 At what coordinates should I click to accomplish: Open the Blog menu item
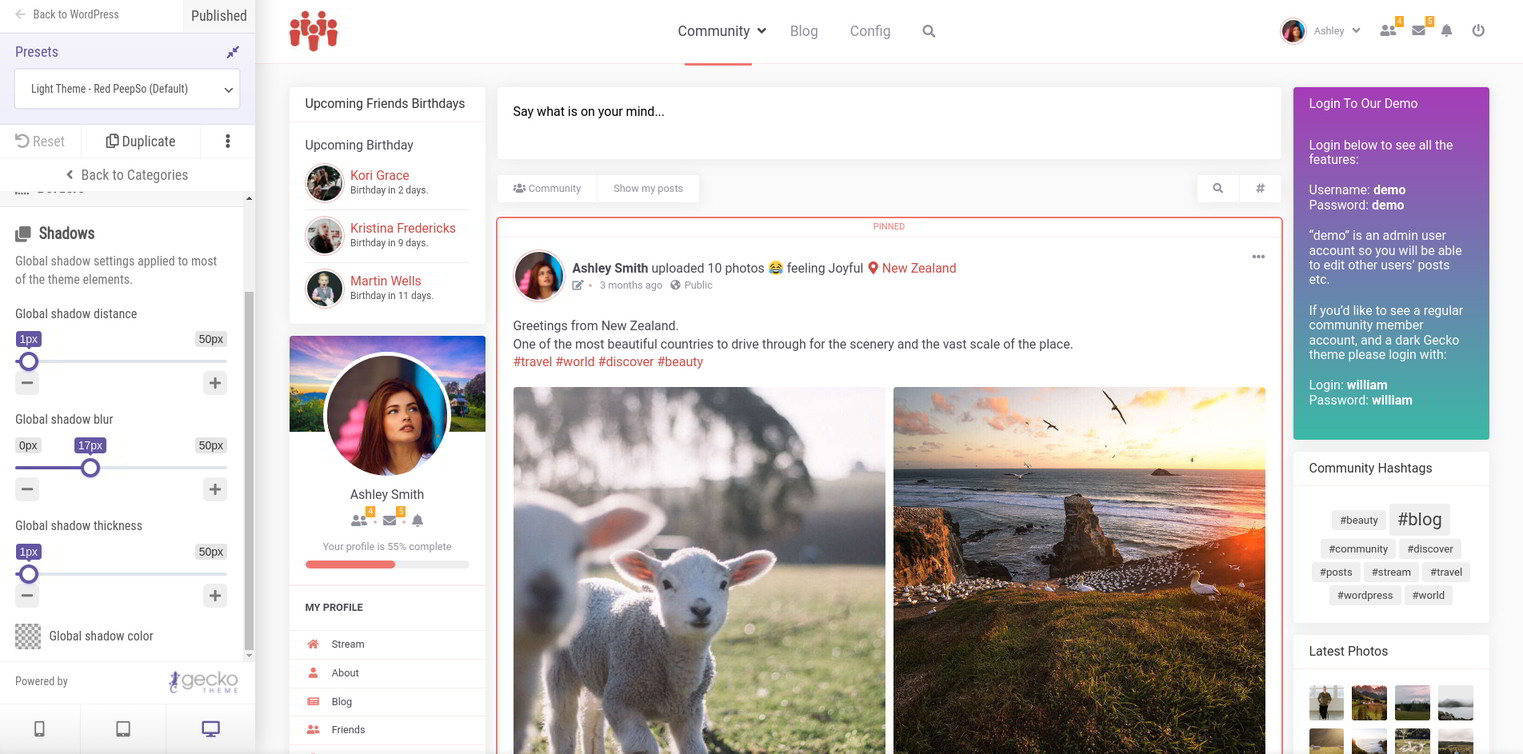pyautogui.click(x=804, y=31)
